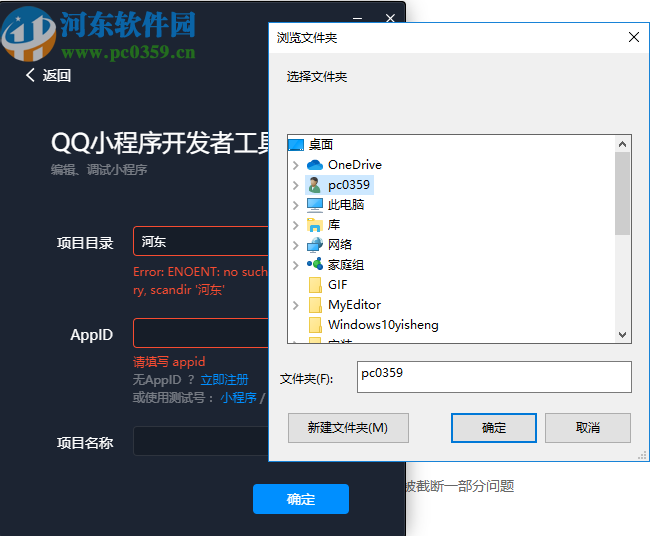Click 取消 to cancel folder browsing
This screenshot has height=536, width=671.
tap(588, 428)
